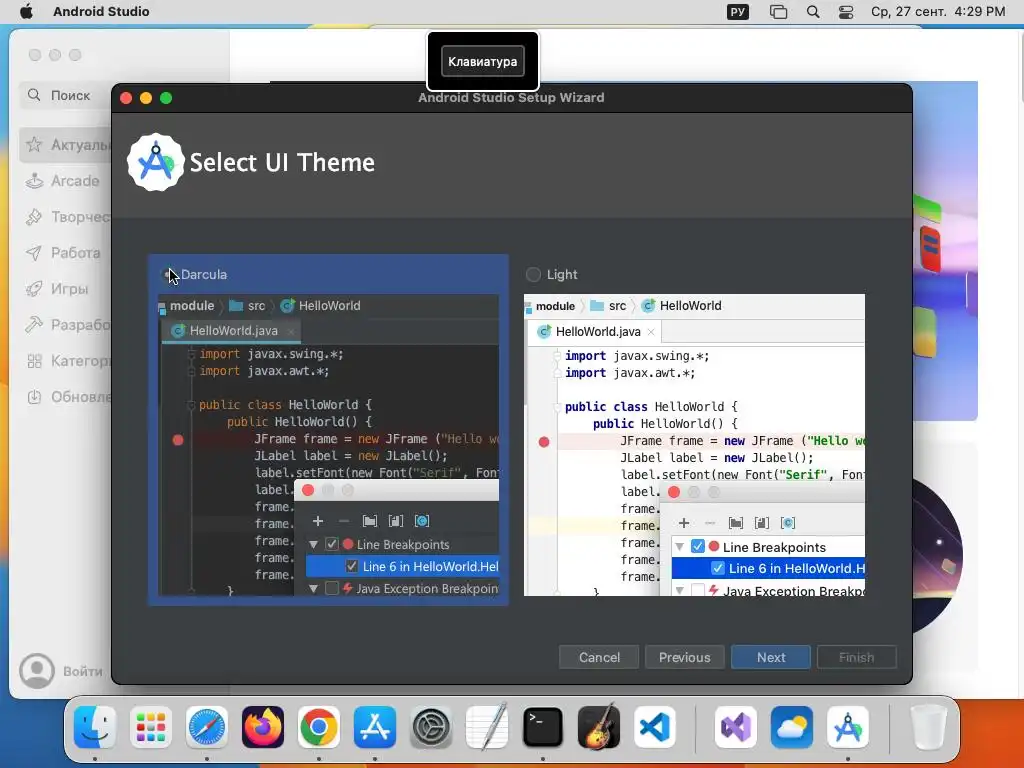The width and height of the screenshot is (1024, 768).
Task: Open Spotlight search in menu bar
Action: (x=813, y=12)
